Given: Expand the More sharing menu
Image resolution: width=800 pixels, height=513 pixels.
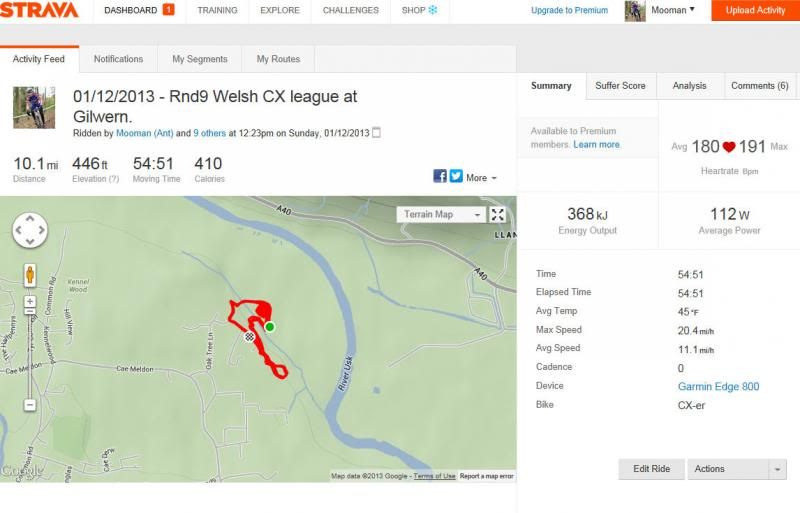Looking at the screenshot, I should tap(481, 177).
